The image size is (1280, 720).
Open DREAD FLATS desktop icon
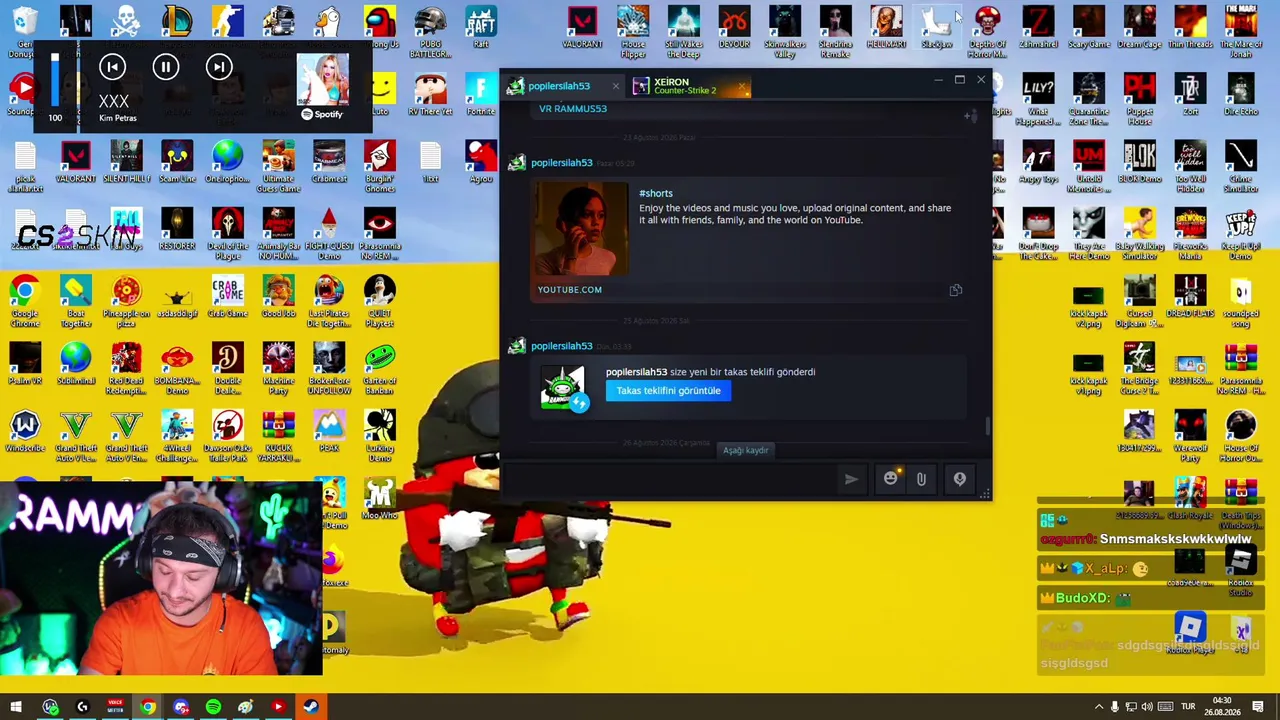tap(1190, 297)
